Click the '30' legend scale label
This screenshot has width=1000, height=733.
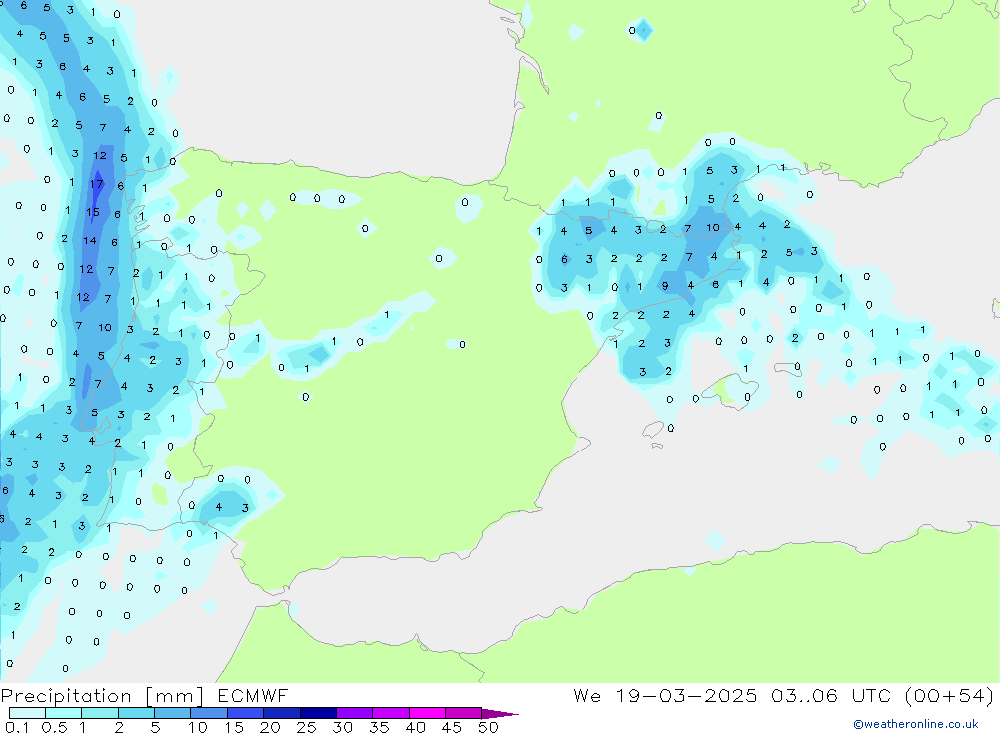pyautogui.click(x=342, y=727)
